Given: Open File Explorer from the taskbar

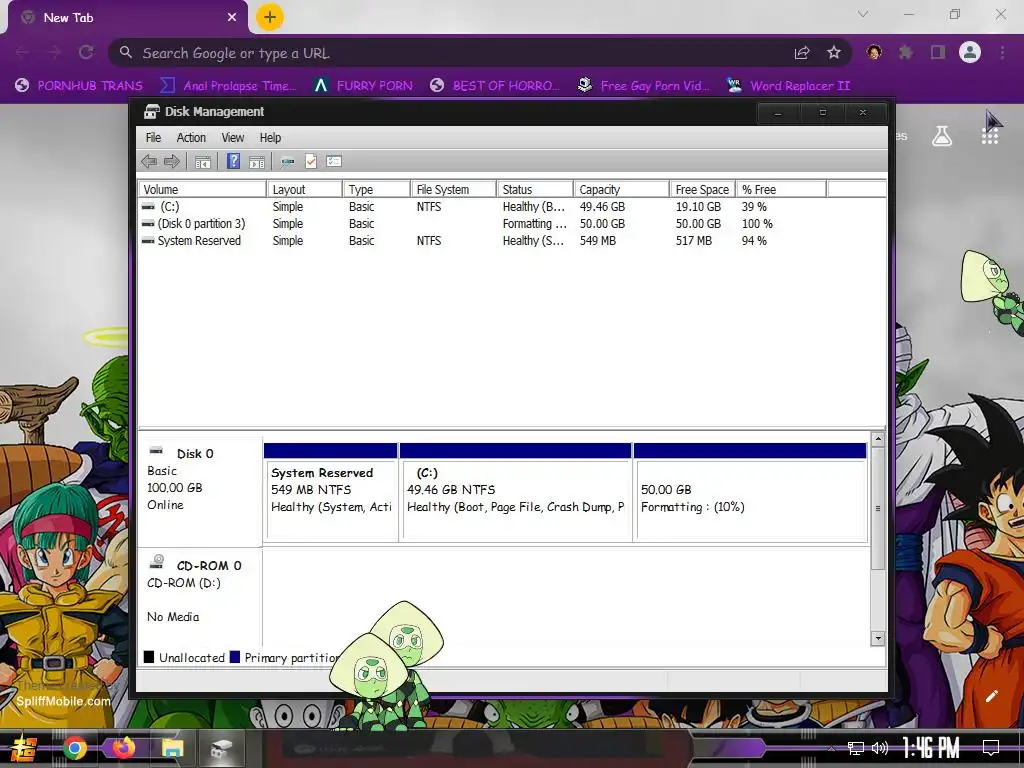Looking at the screenshot, I should point(173,748).
